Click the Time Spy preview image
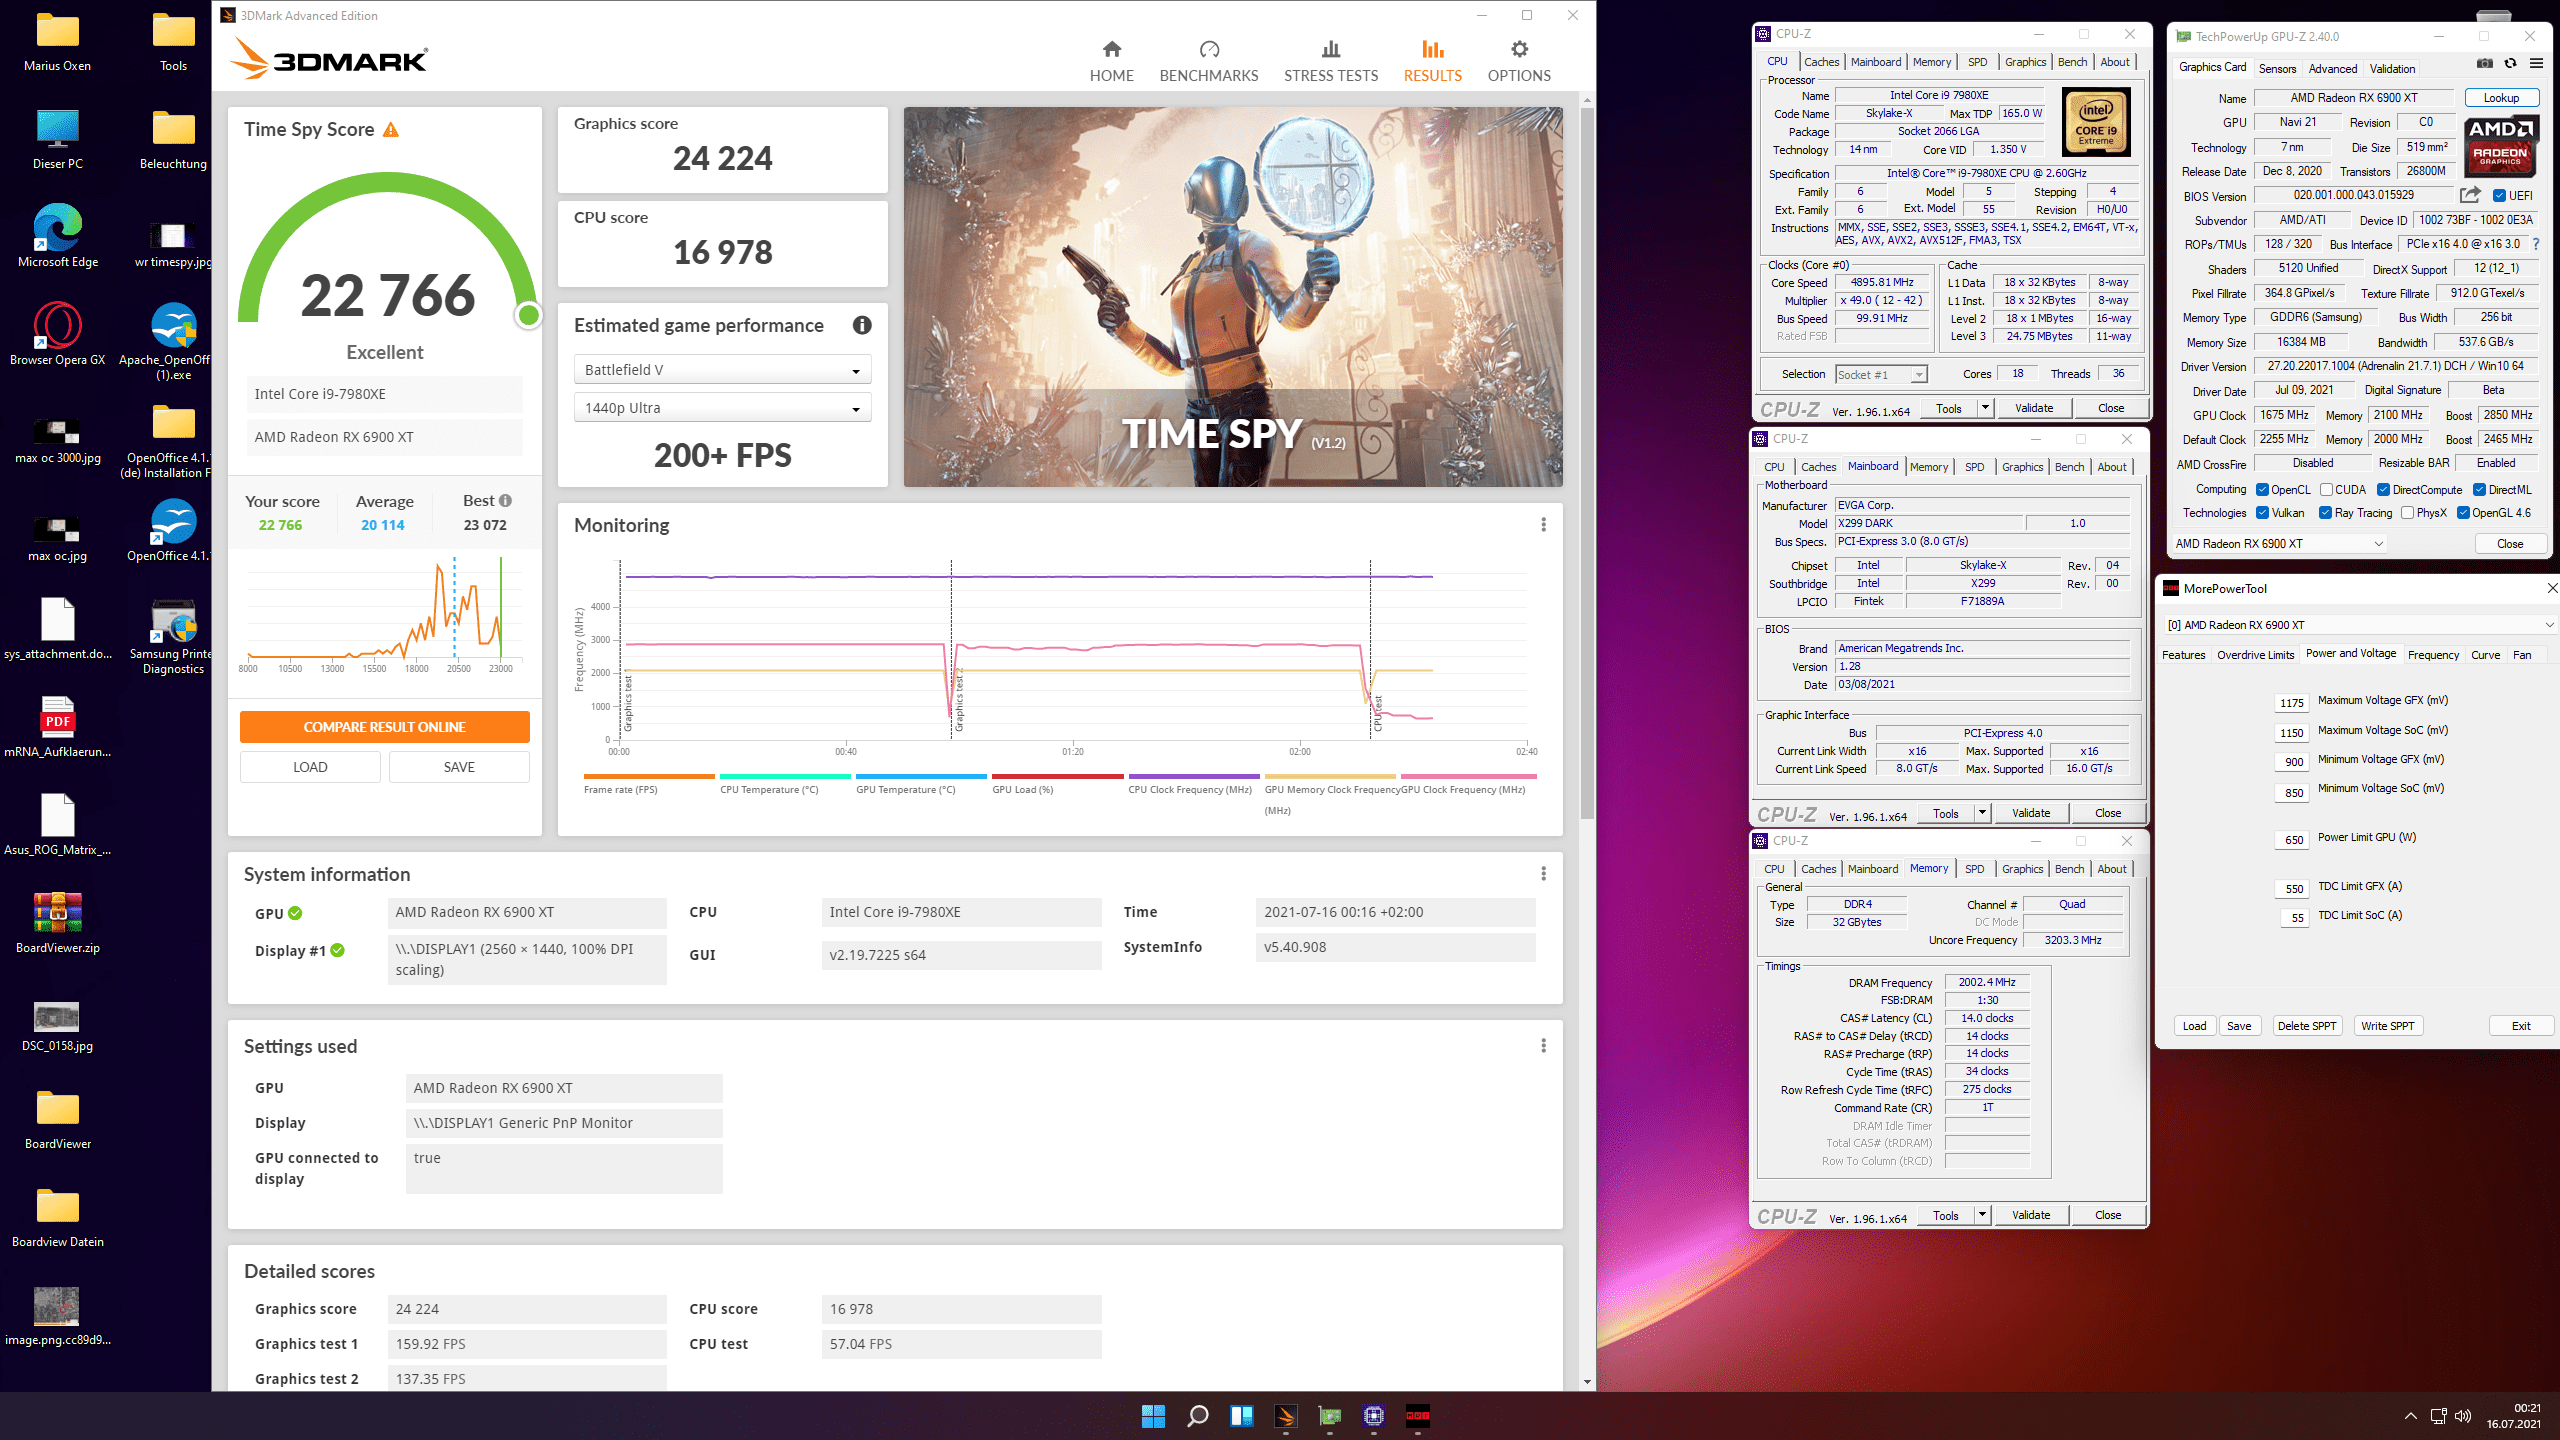The height and width of the screenshot is (1440, 2560). (x=1233, y=297)
